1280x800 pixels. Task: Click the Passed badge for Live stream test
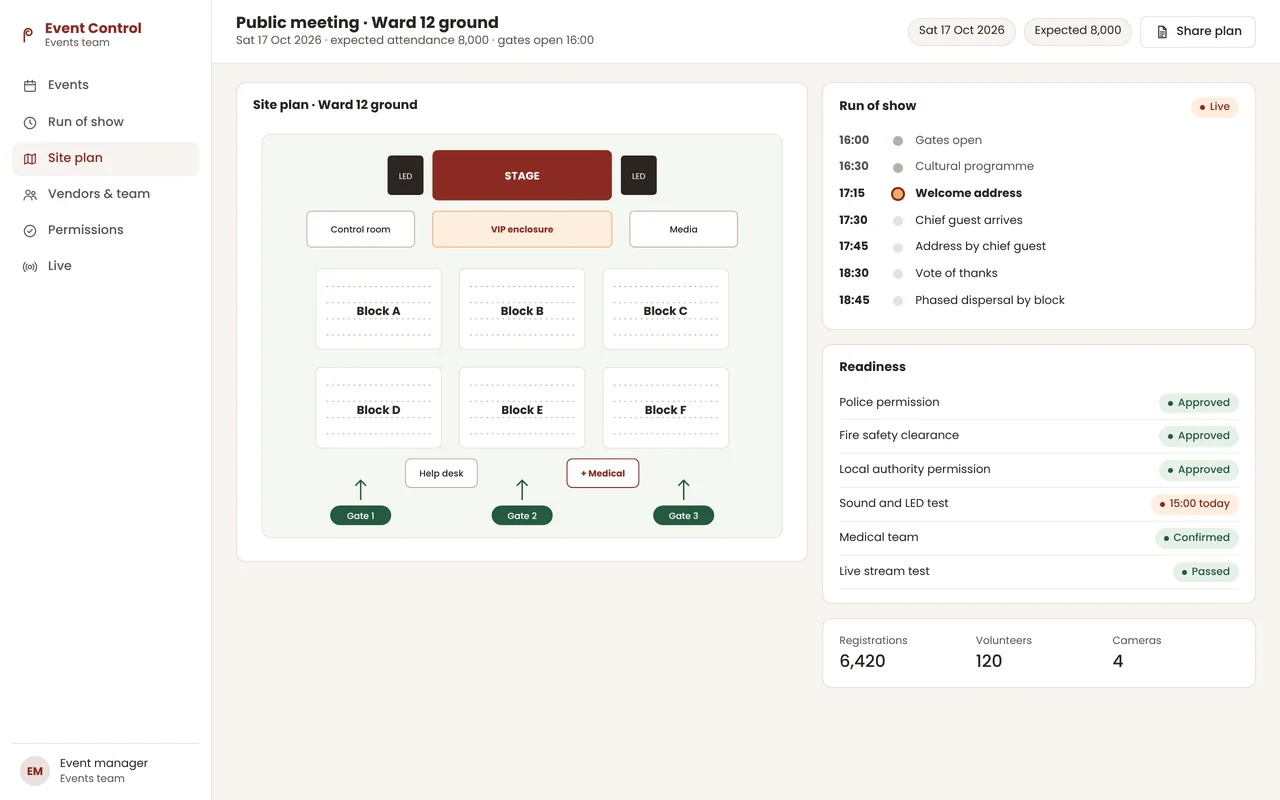(1206, 572)
